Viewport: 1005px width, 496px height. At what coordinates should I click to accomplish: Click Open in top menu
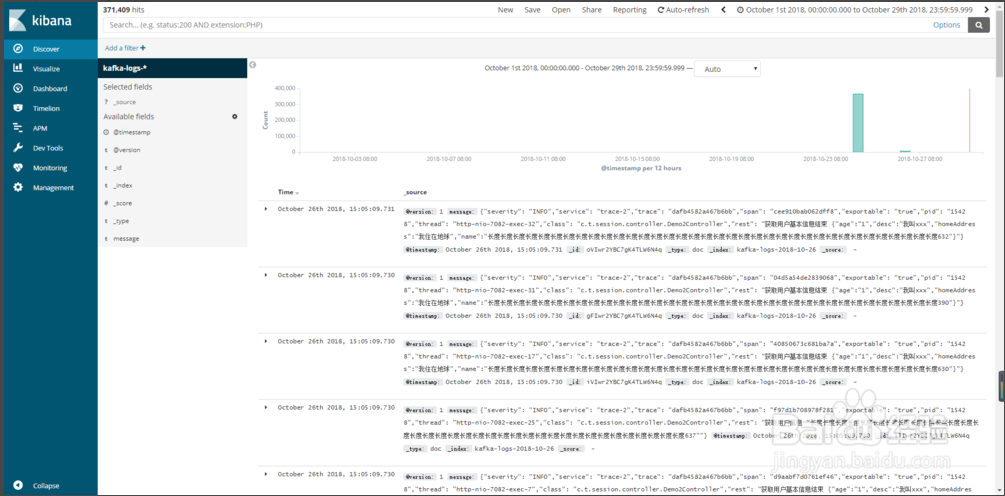pyautogui.click(x=561, y=10)
